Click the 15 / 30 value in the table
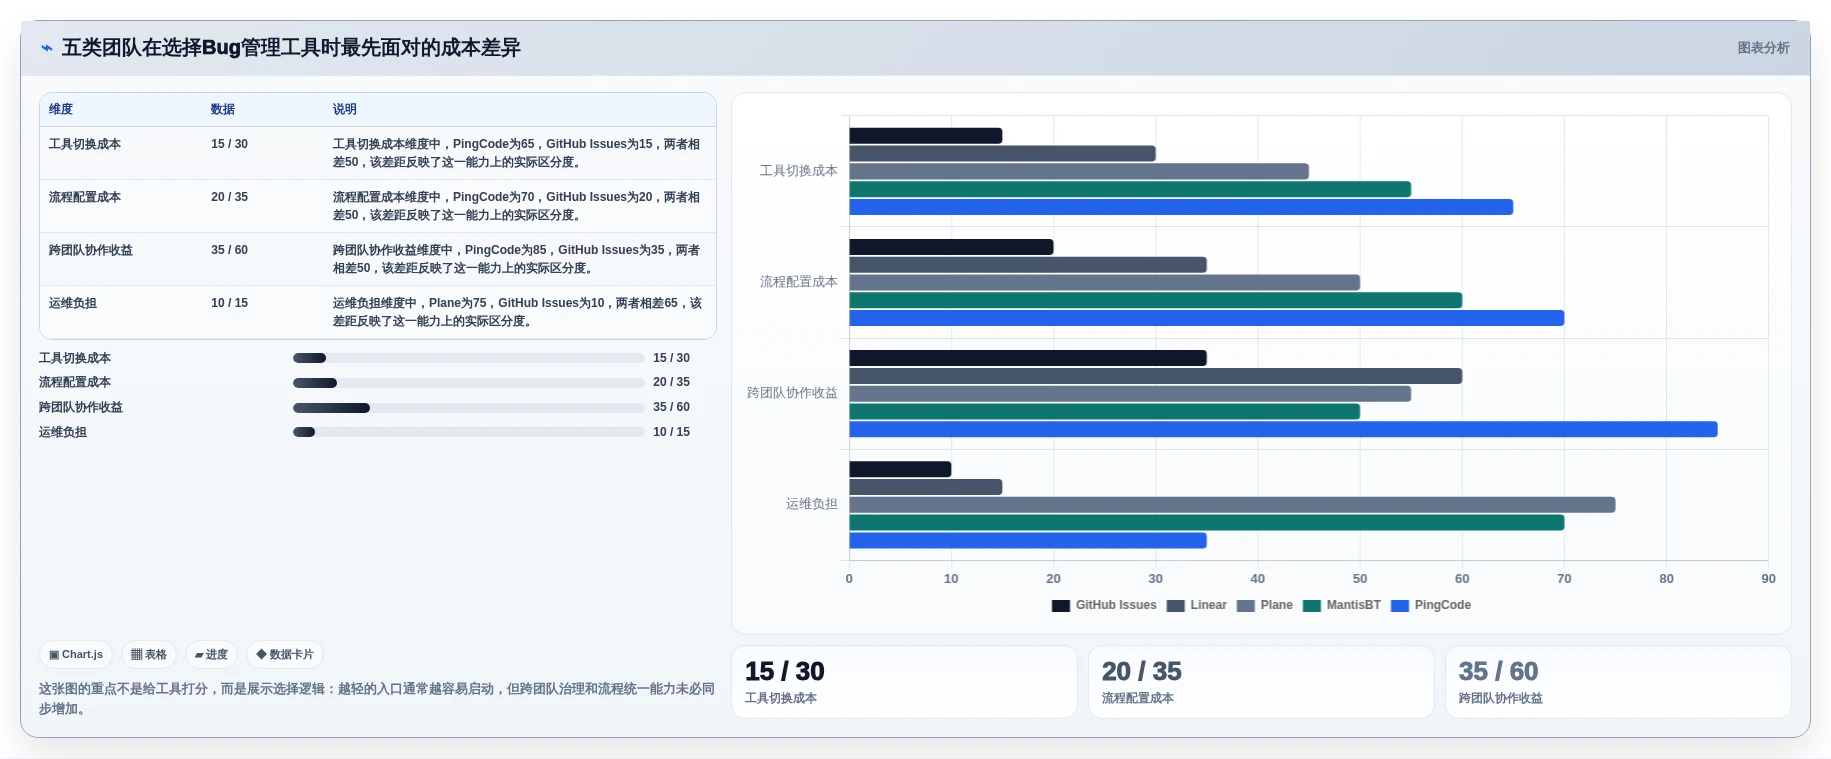The width and height of the screenshot is (1831, 759). tap(229, 144)
